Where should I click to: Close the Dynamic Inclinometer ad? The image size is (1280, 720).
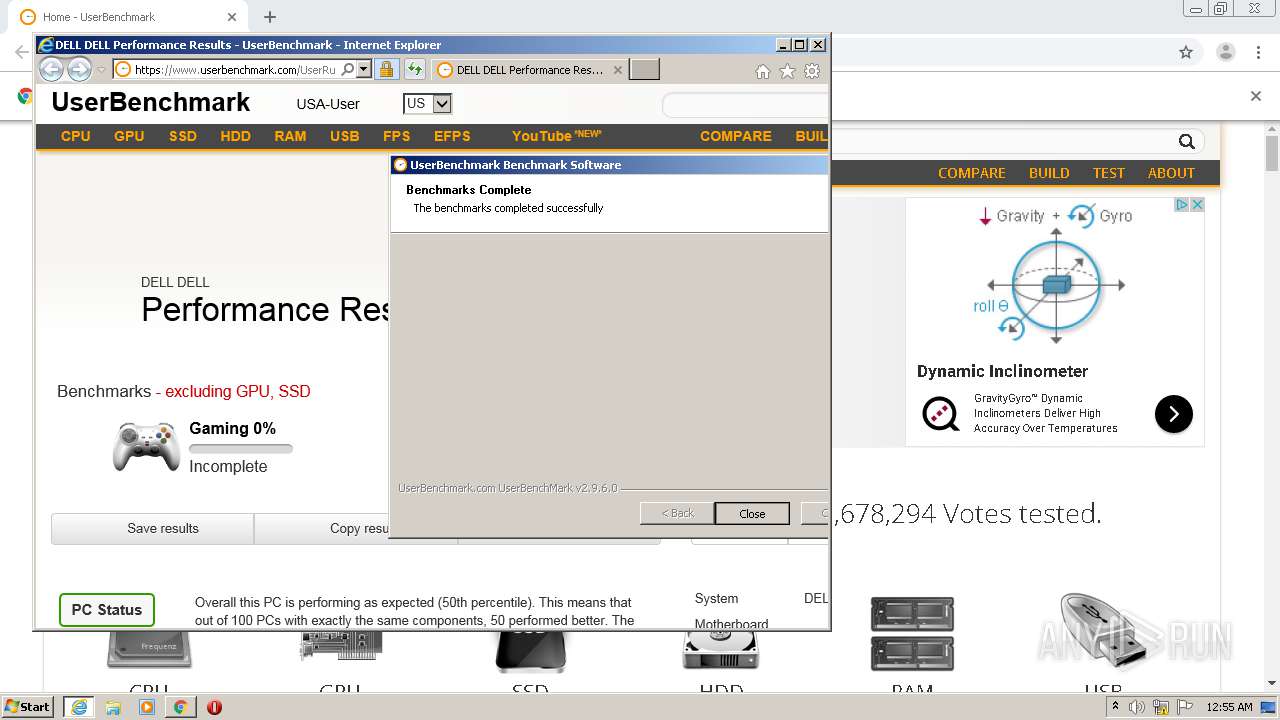point(1197,204)
